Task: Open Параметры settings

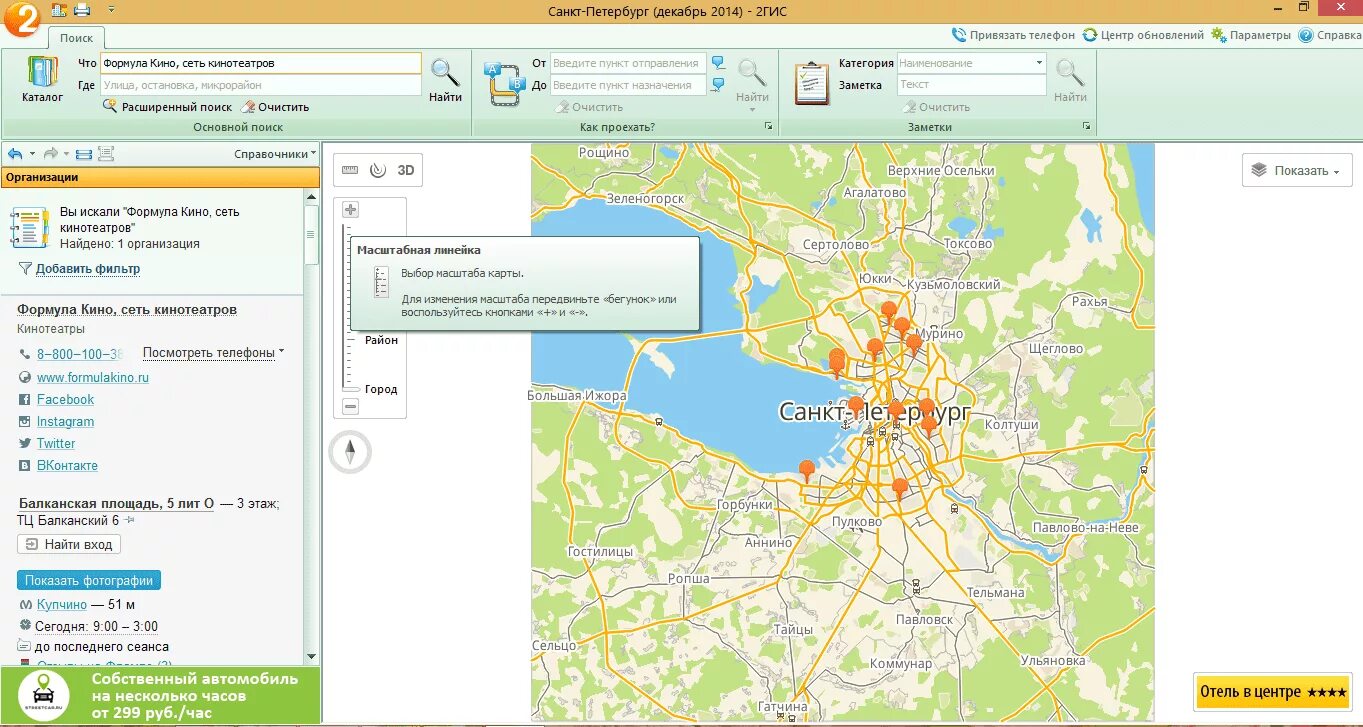Action: point(1251,35)
